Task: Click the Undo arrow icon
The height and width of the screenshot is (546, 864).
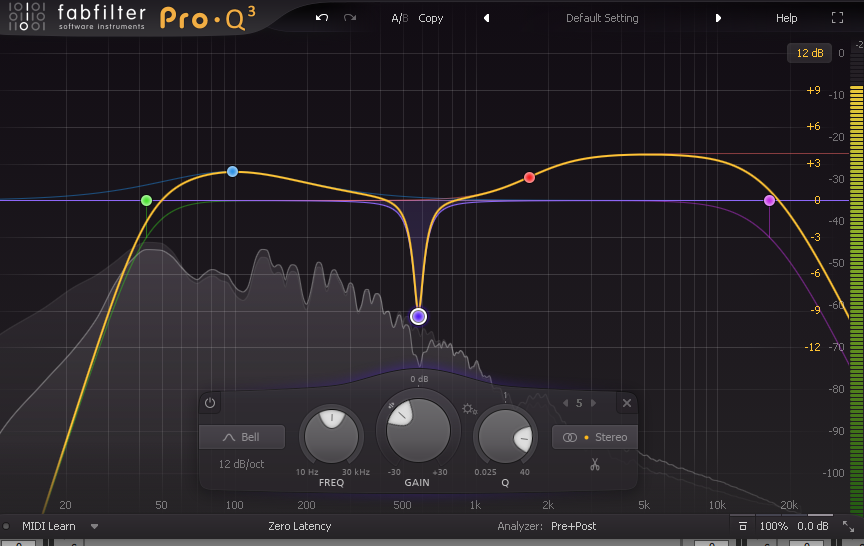Action: pyautogui.click(x=322, y=18)
